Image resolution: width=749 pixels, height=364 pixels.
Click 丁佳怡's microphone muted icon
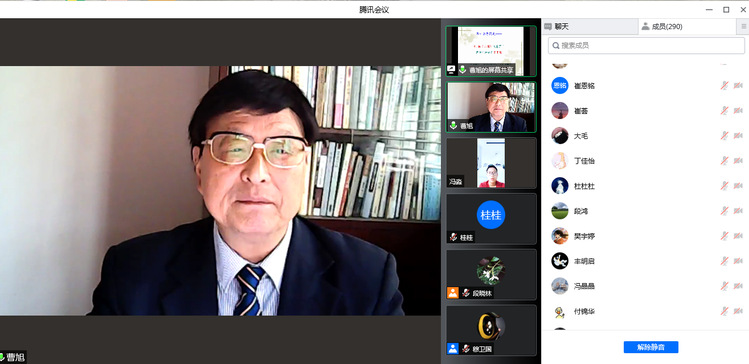[725, 161]
